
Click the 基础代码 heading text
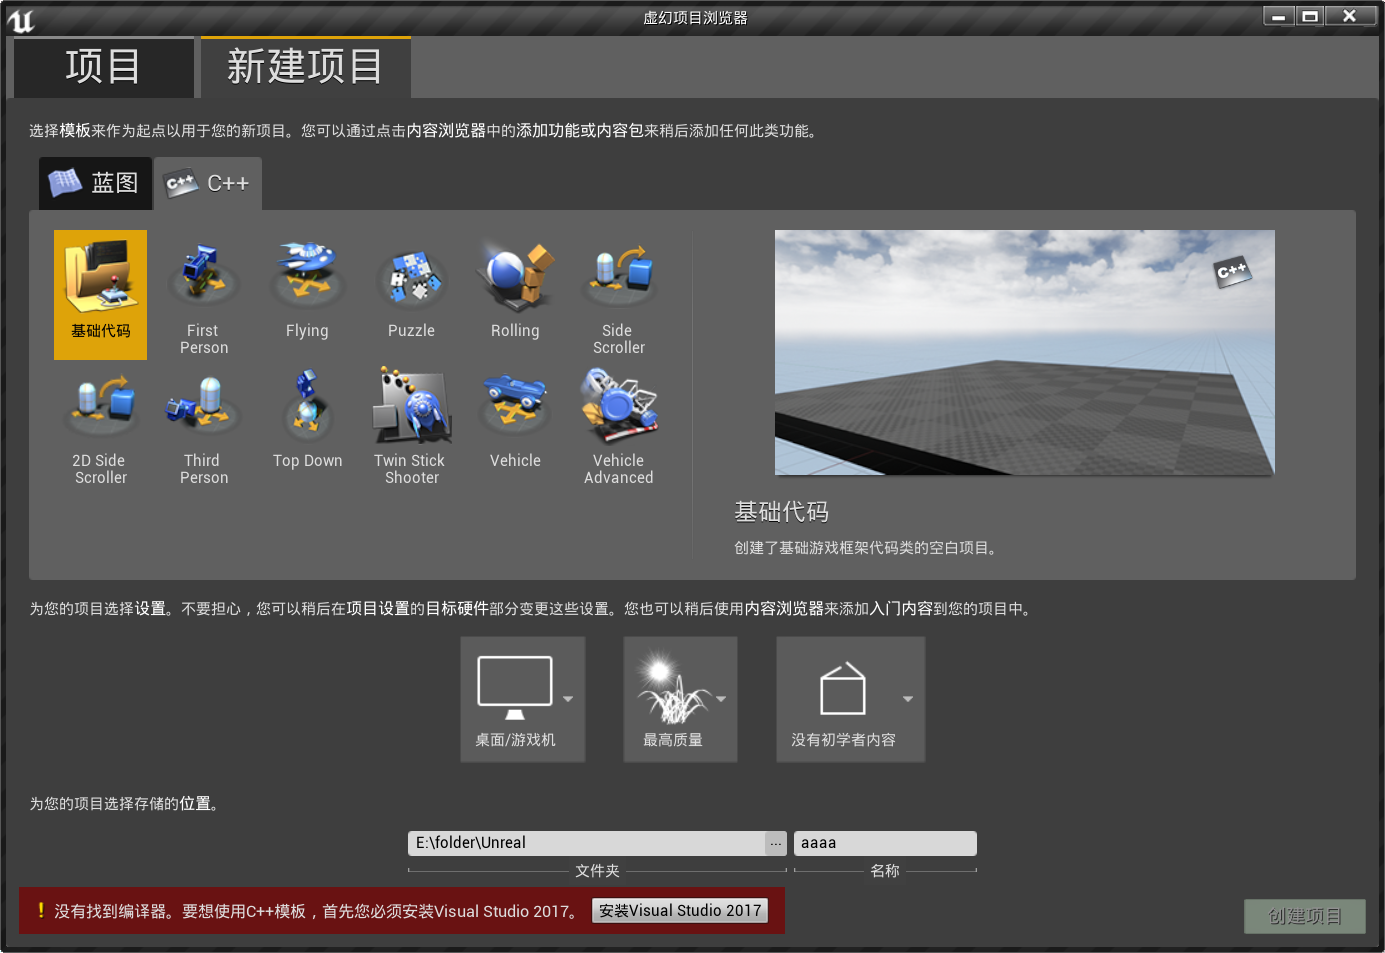(x=782, y=512)
